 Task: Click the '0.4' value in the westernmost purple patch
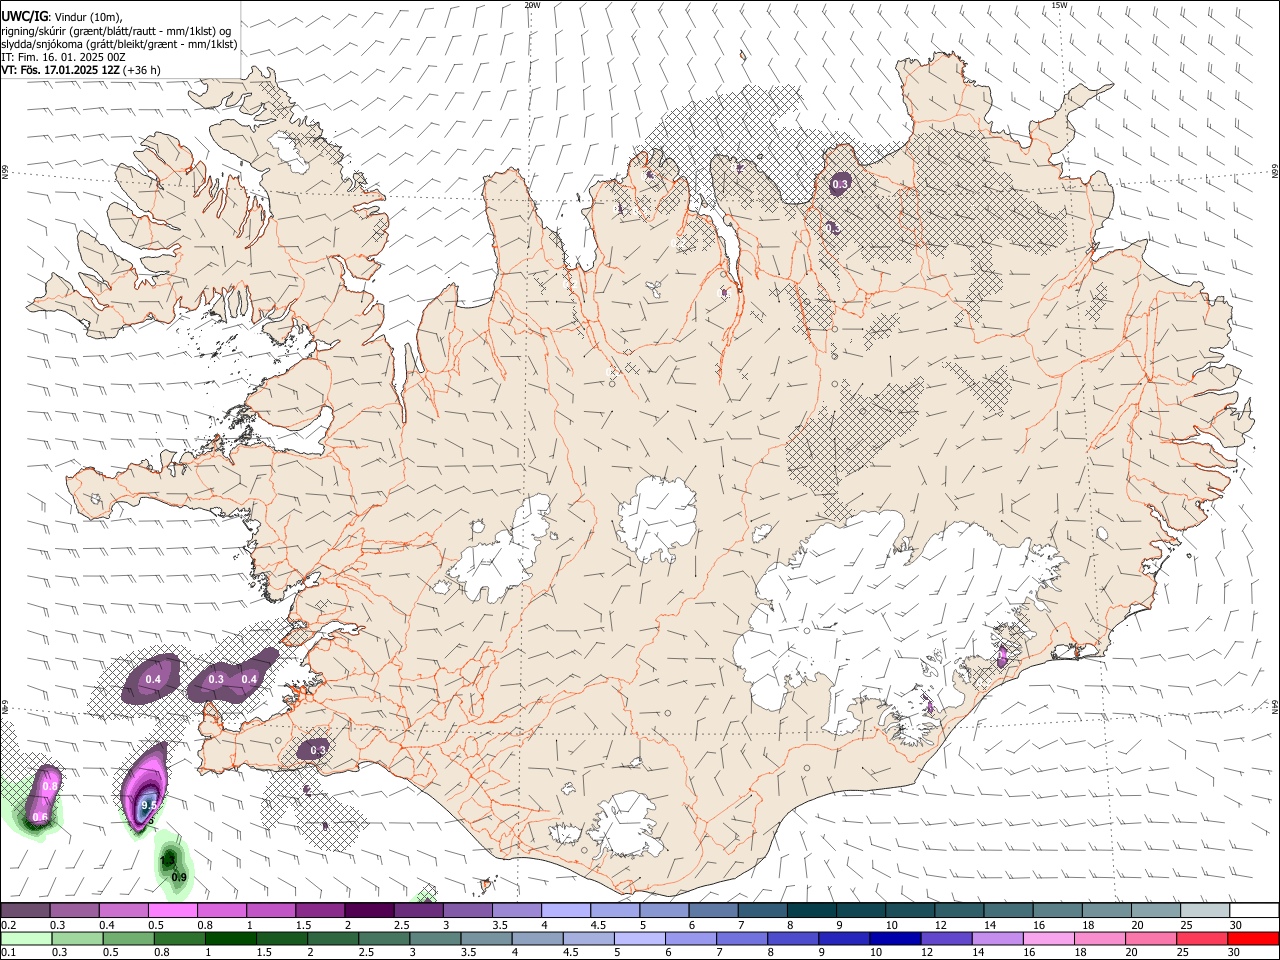coord(153,680)
